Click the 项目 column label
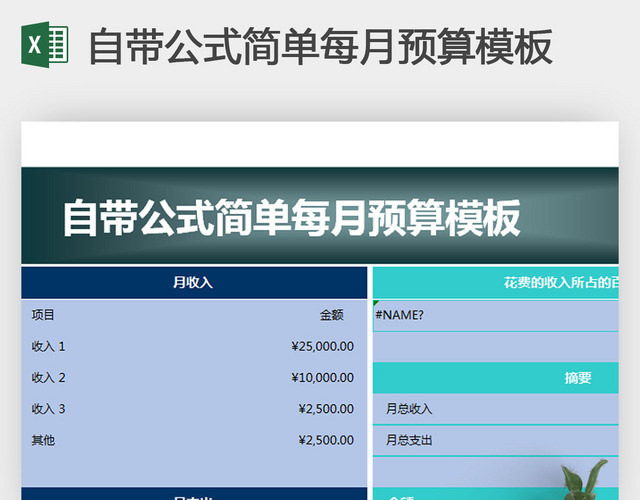Viewport: 640px width, 500px height. pyautogui.click(x=43, y=315)
